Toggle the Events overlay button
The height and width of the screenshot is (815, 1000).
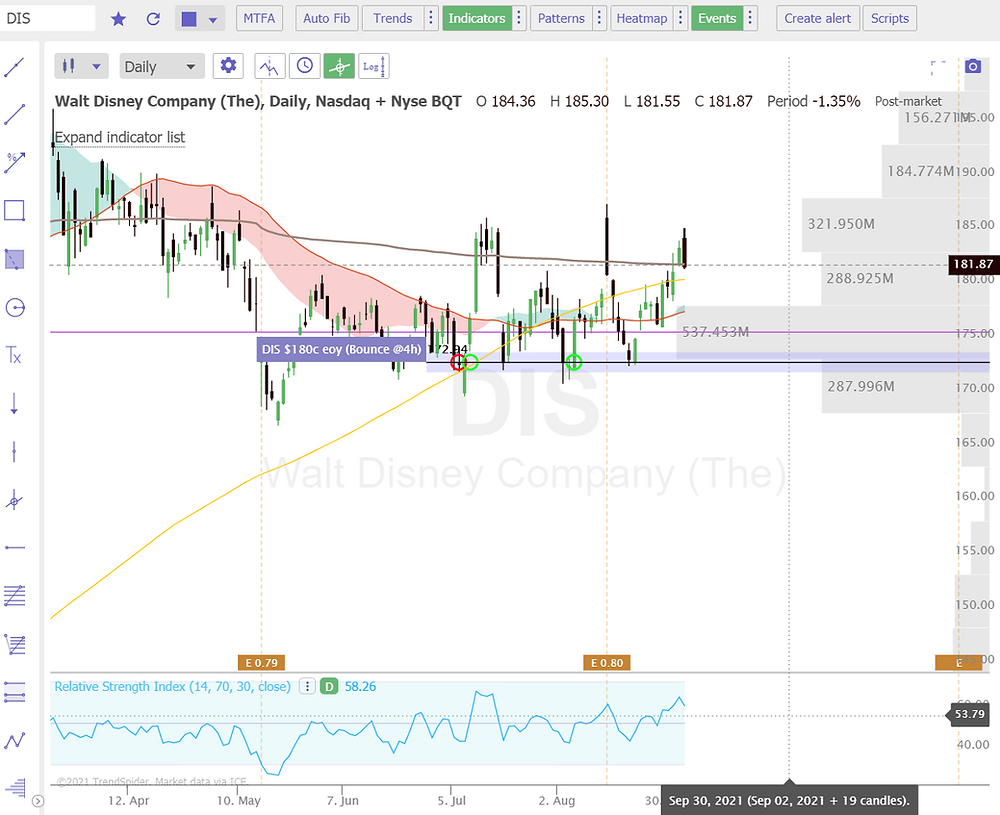[717, 18]
